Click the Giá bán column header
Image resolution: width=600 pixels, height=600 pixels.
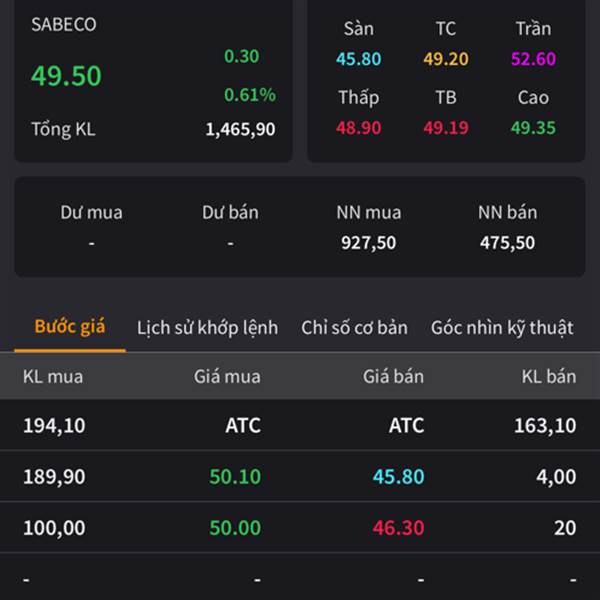[393, 377]
